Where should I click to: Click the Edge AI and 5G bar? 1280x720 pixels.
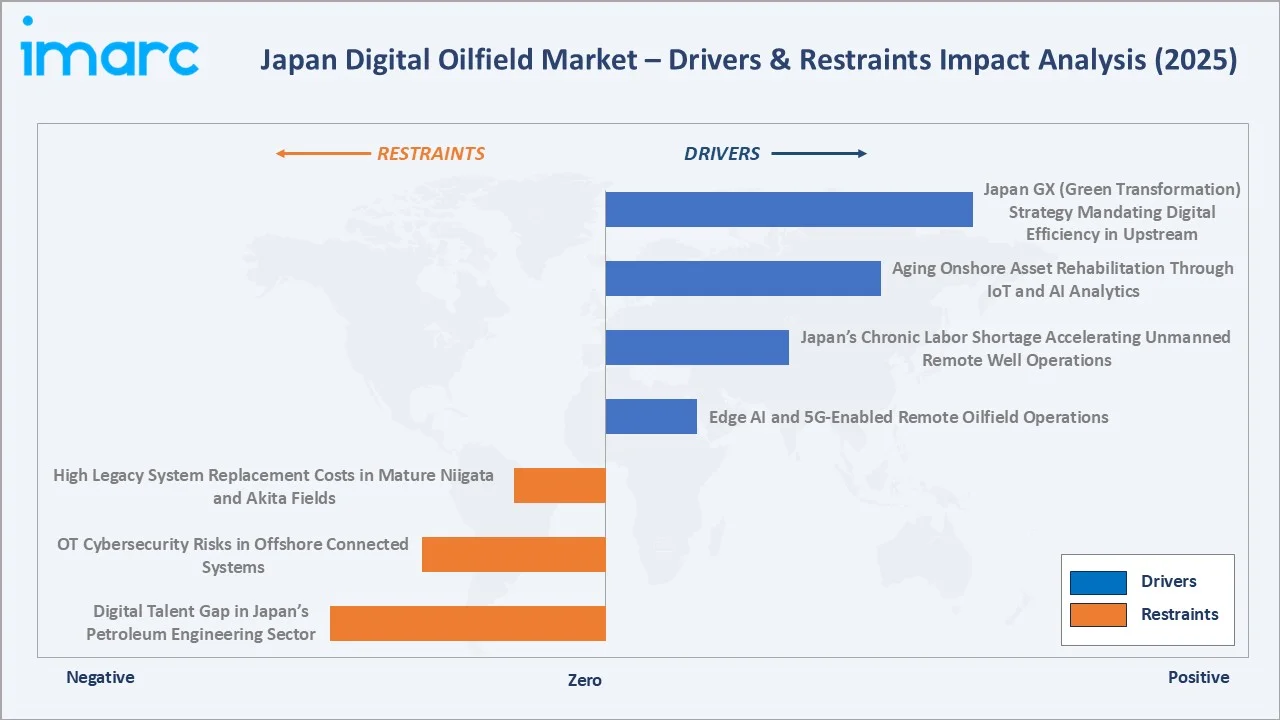point(651,416)
